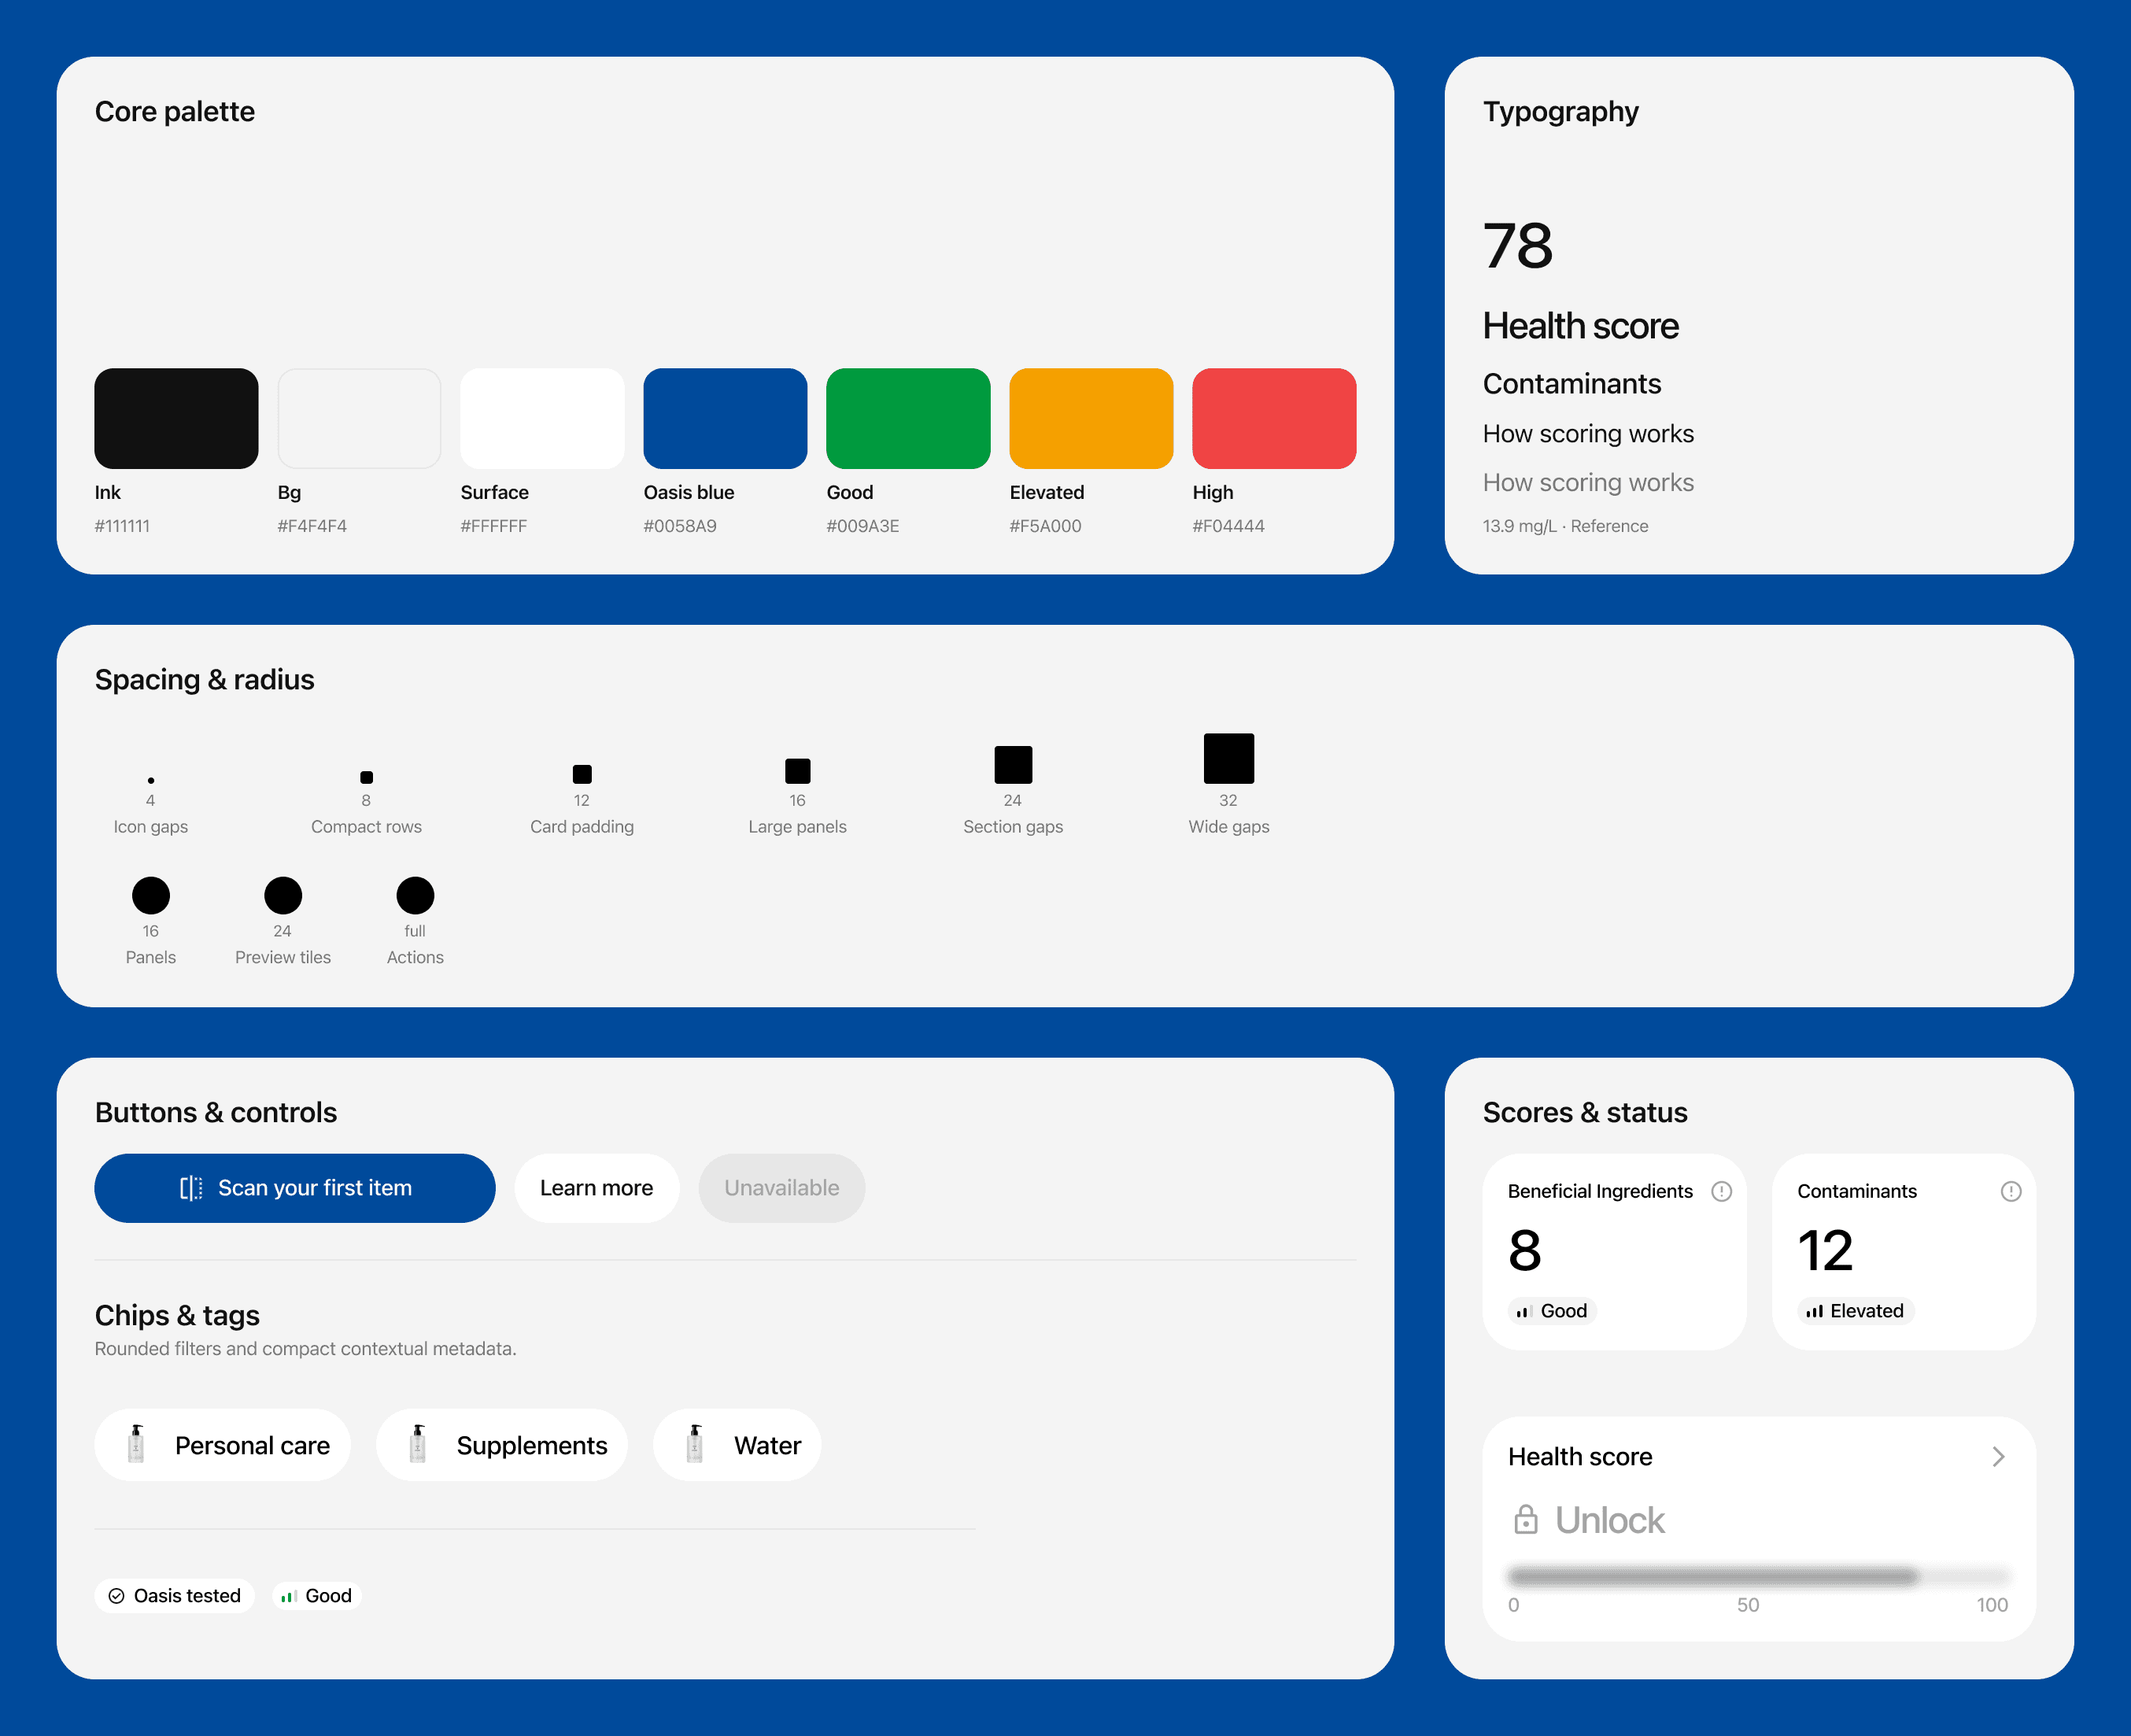Click the Elevated orange color swatch
The height and width of the screenshot is (1736, 2131).
(x=1091, y=418)
